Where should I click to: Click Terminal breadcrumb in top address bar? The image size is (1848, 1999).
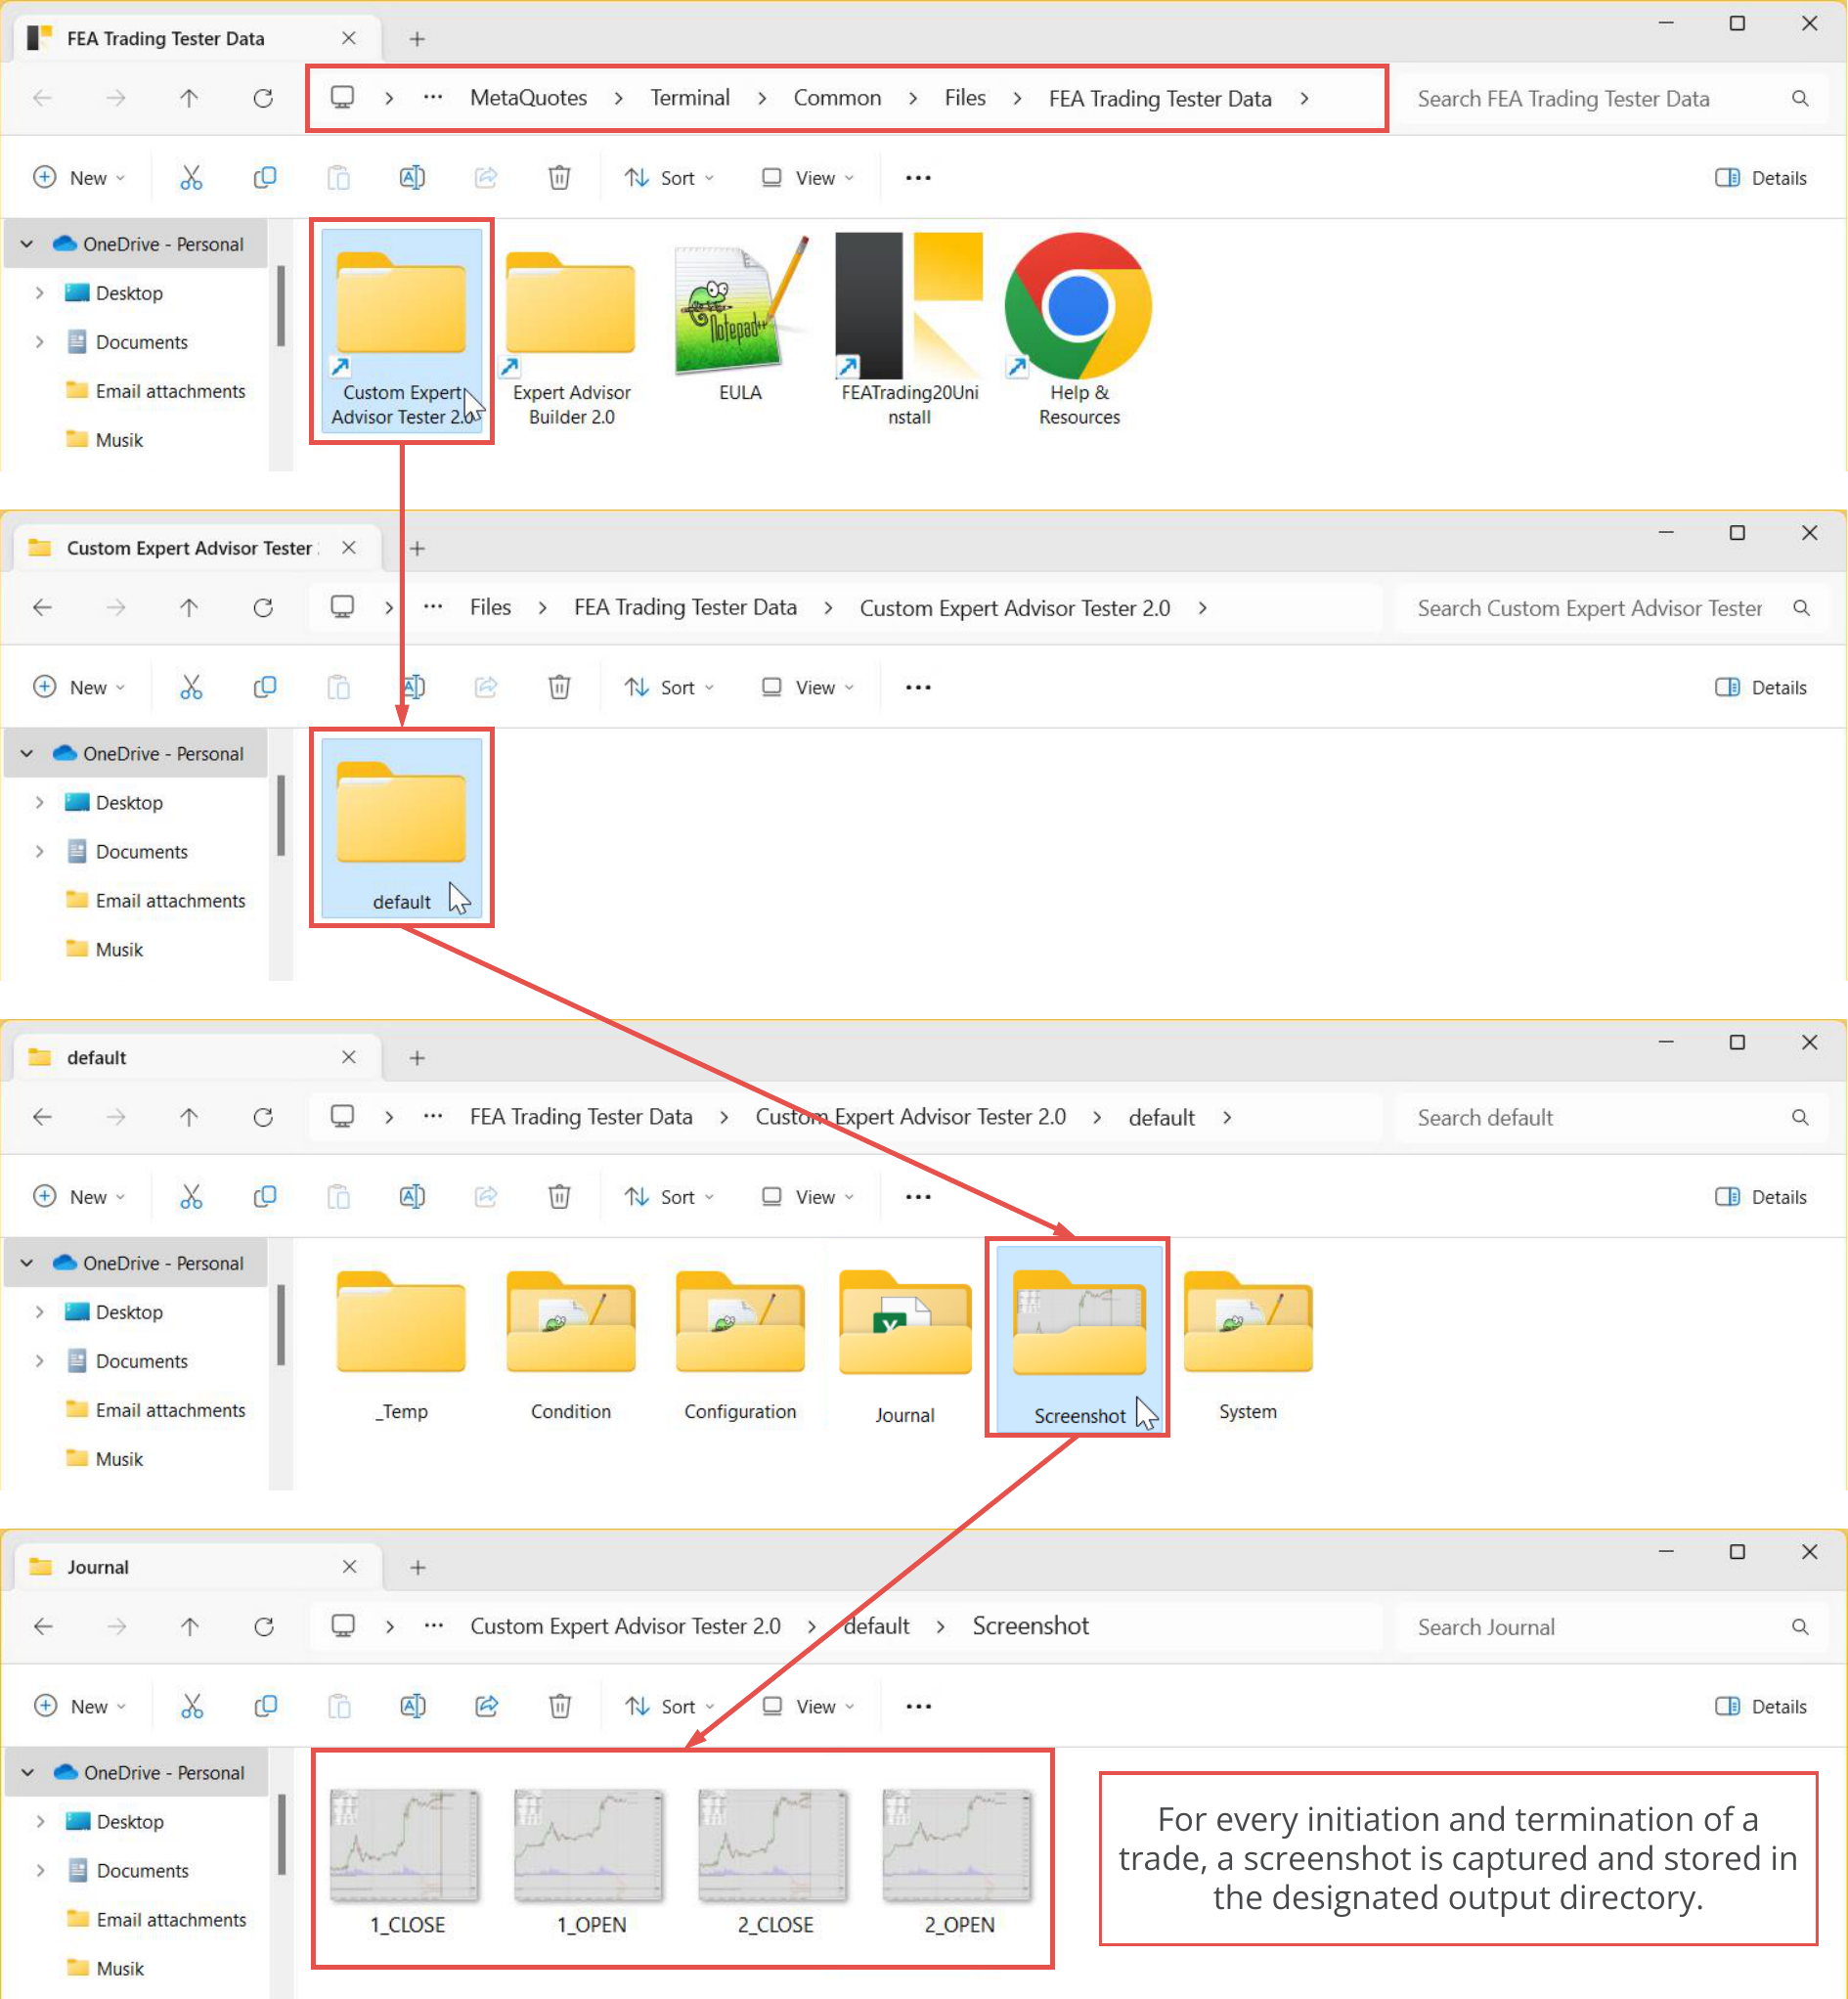690,98
